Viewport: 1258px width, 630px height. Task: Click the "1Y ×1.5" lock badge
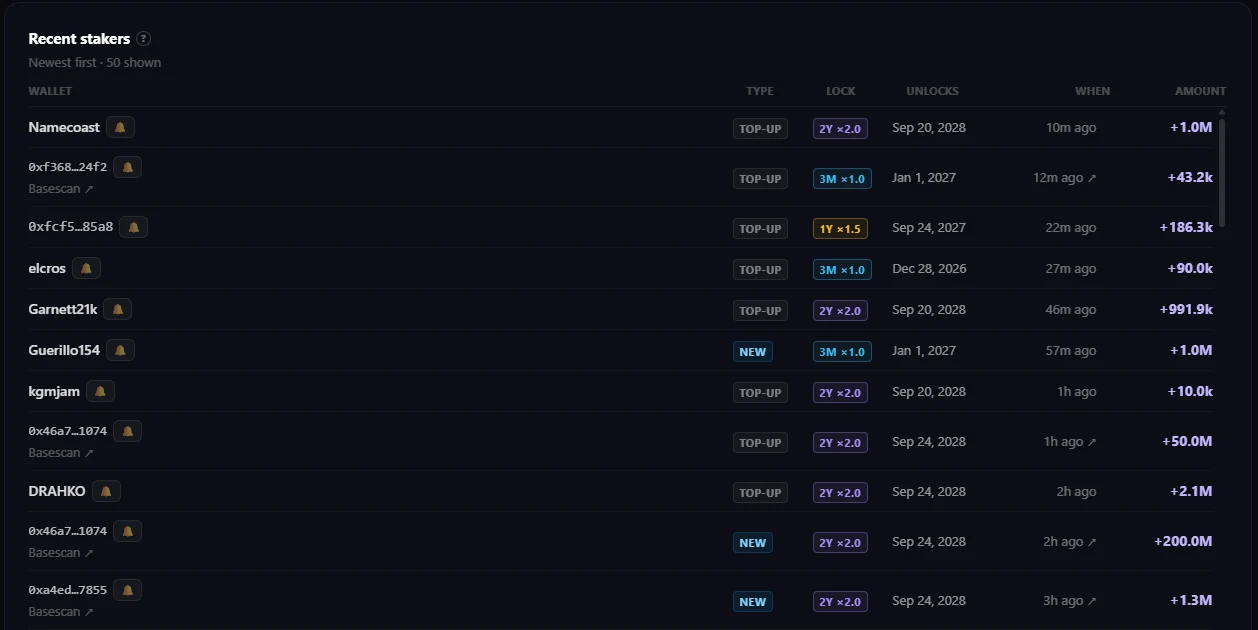tap(840, 229)
